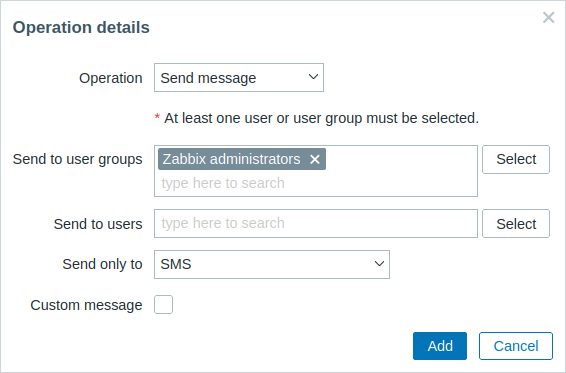The image size is (566, 373).
Task: Select the Zabbix administrators group chip
Action: click(231, 159)
